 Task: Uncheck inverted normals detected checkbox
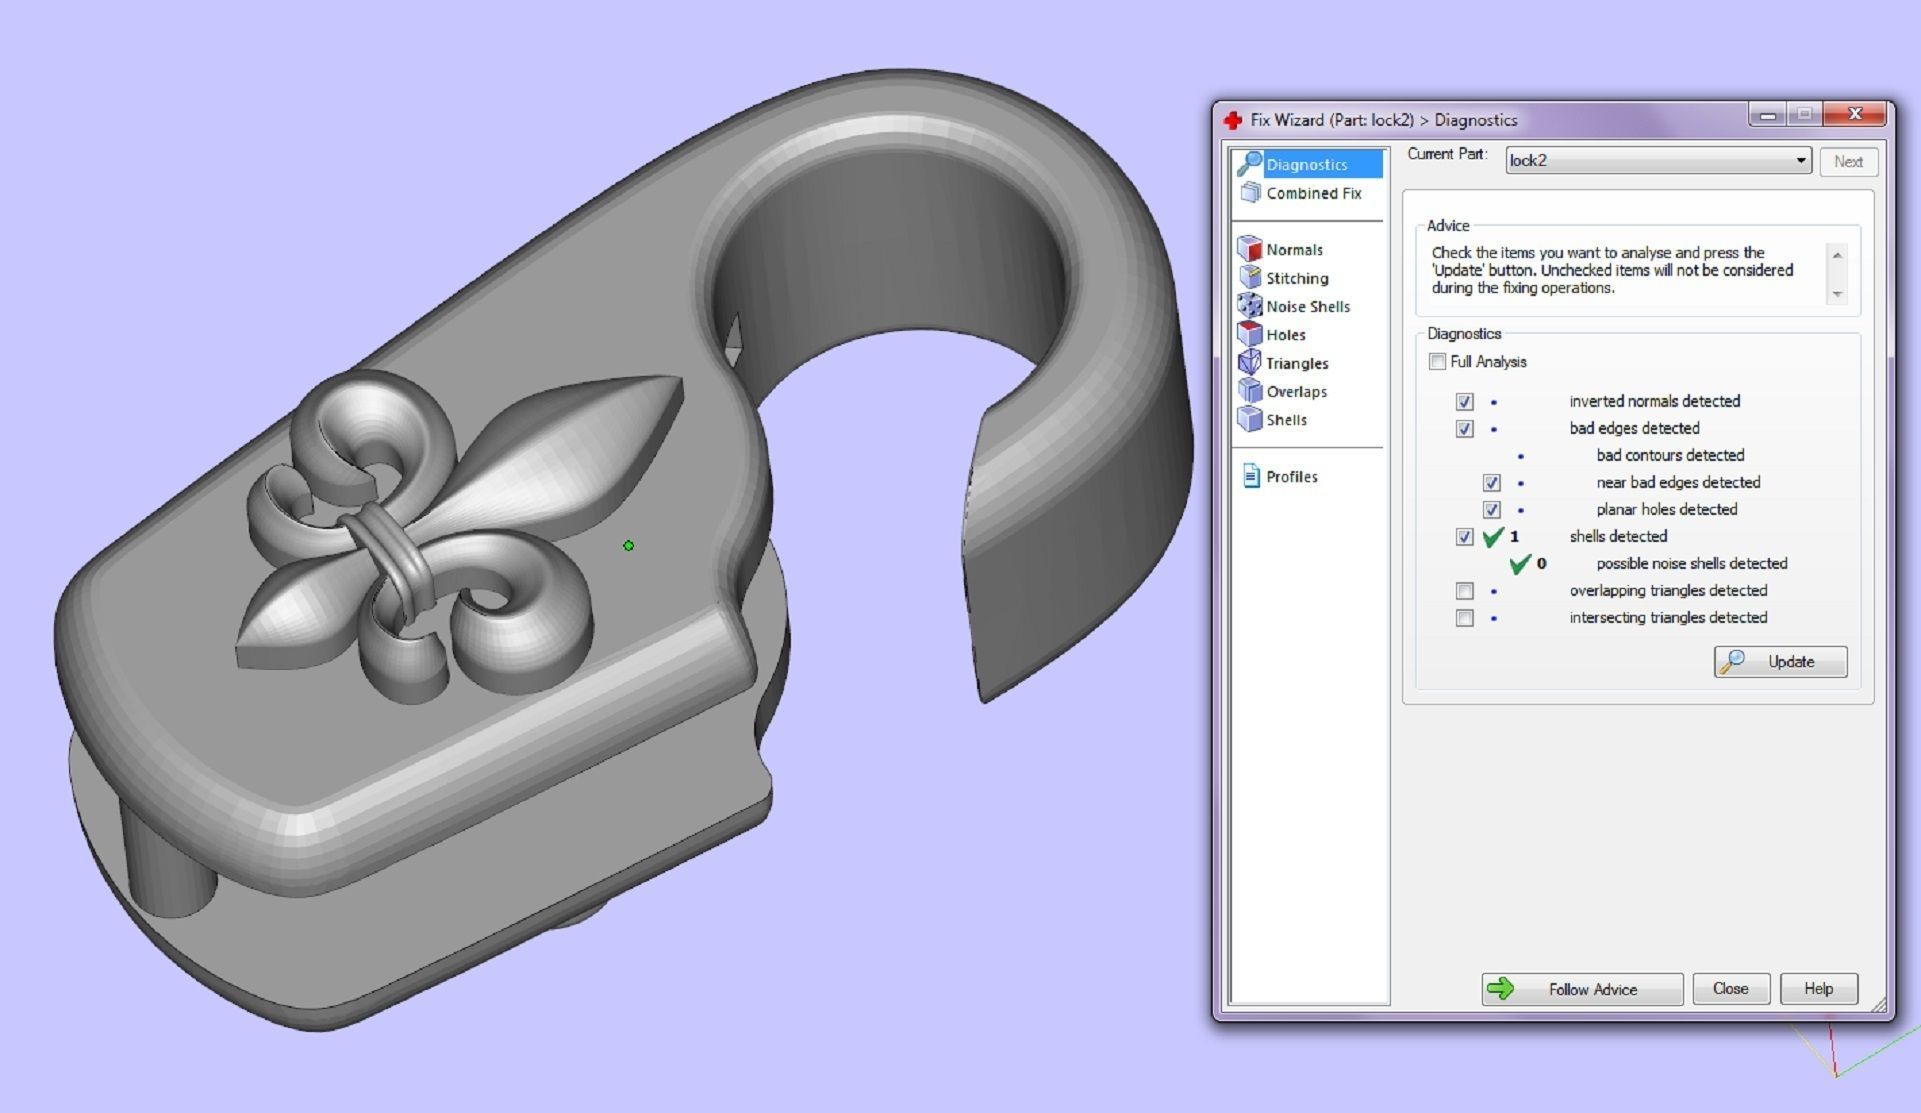(1464, 402)
